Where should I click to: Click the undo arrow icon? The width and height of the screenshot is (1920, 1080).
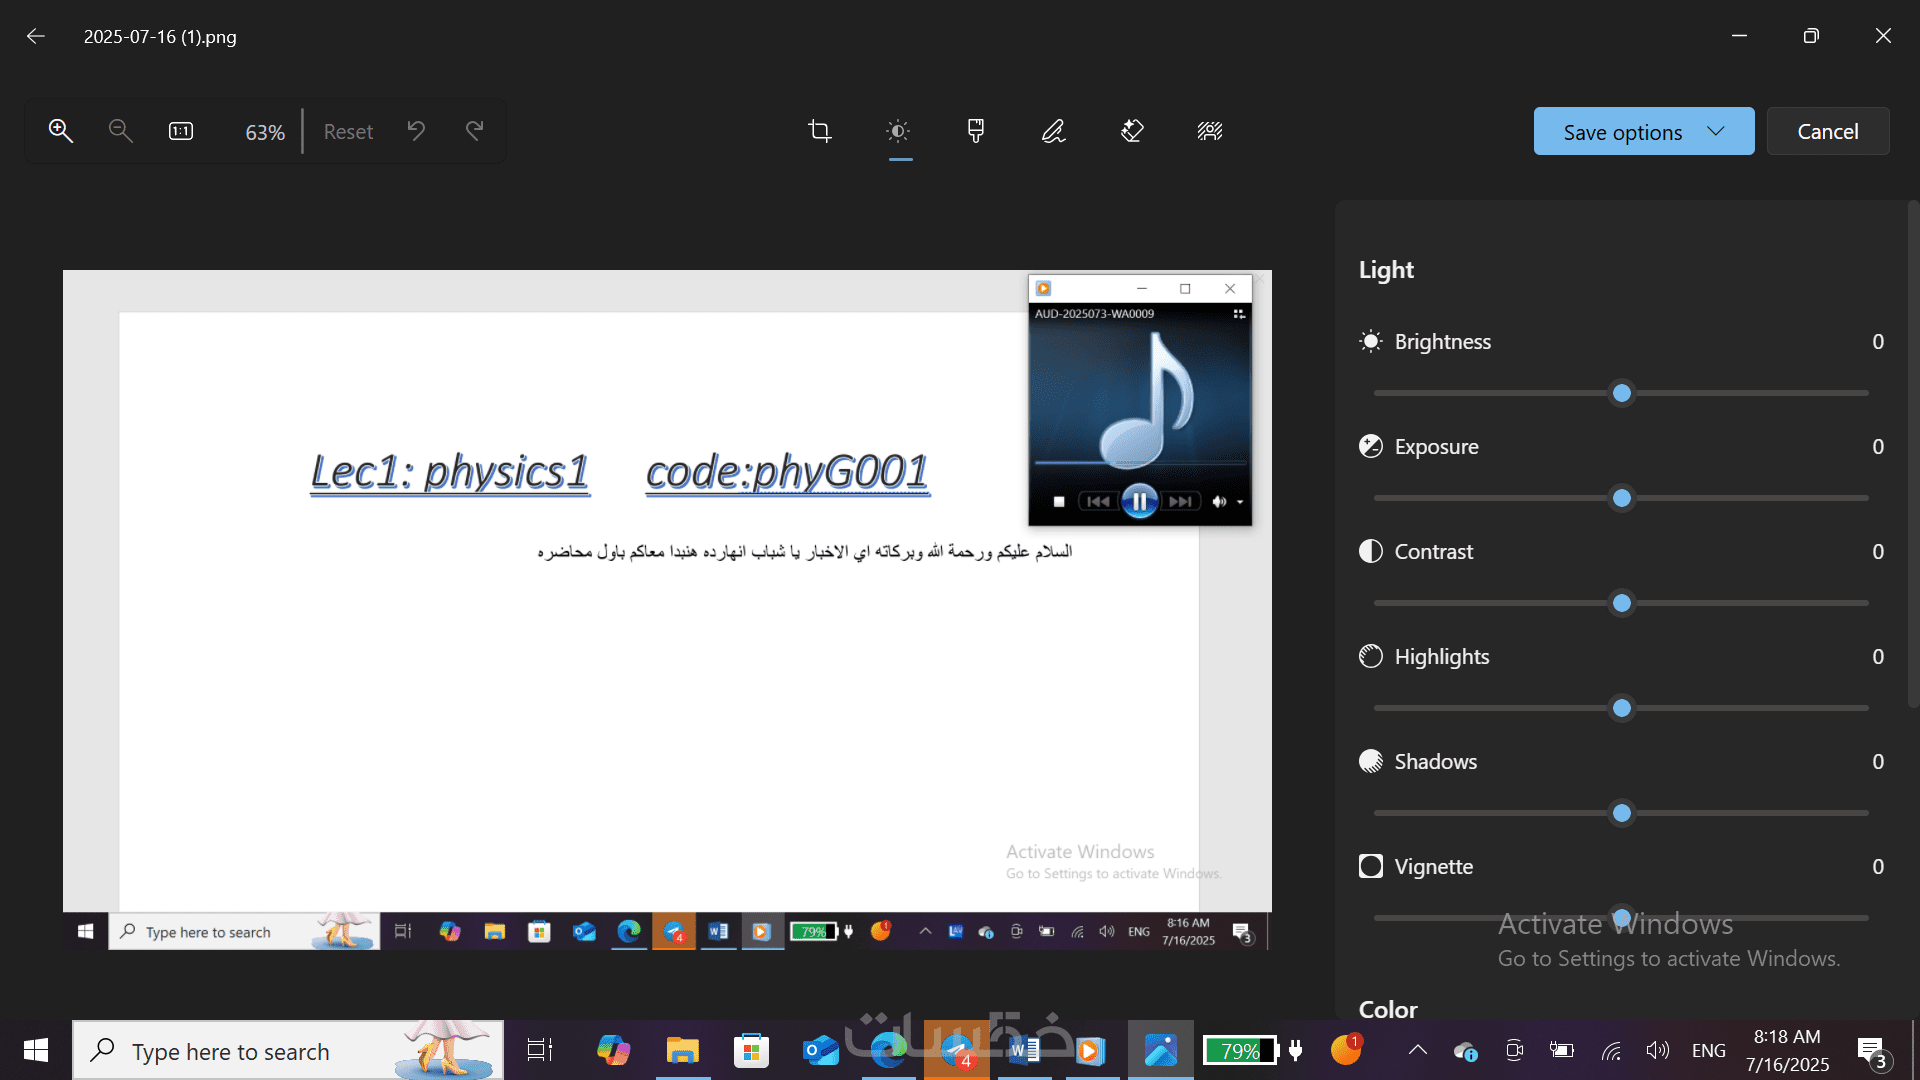[416, 131]
